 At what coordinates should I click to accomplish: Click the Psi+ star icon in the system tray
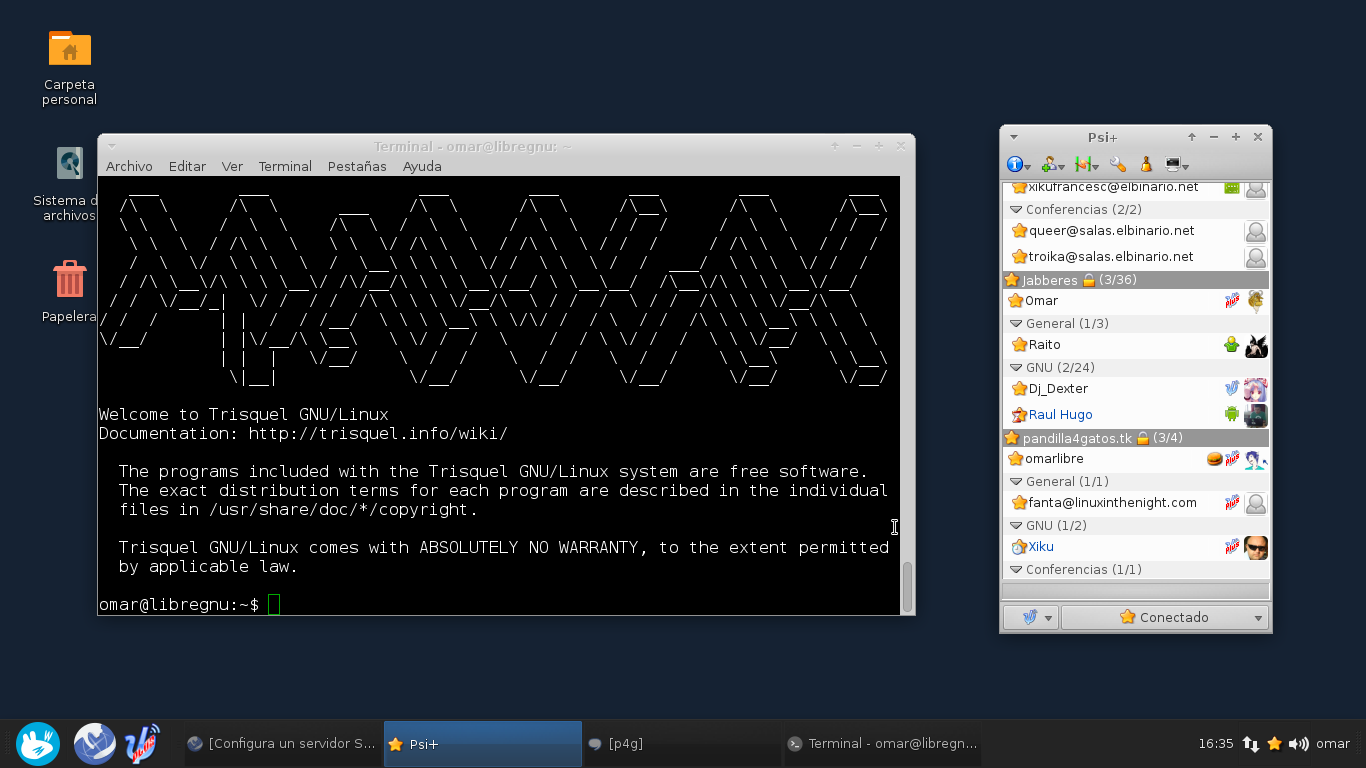1275,744
